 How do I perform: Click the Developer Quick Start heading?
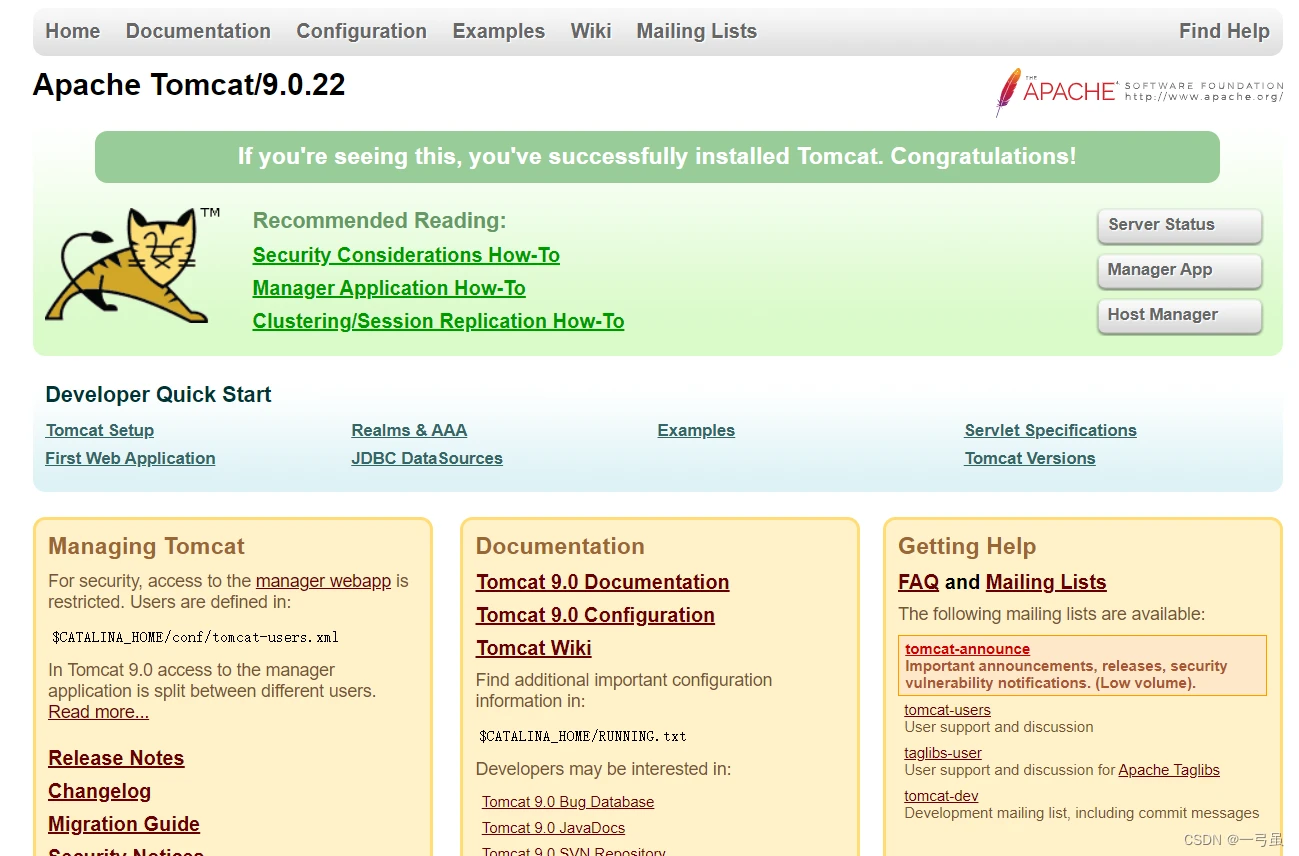tap(158, 395)
